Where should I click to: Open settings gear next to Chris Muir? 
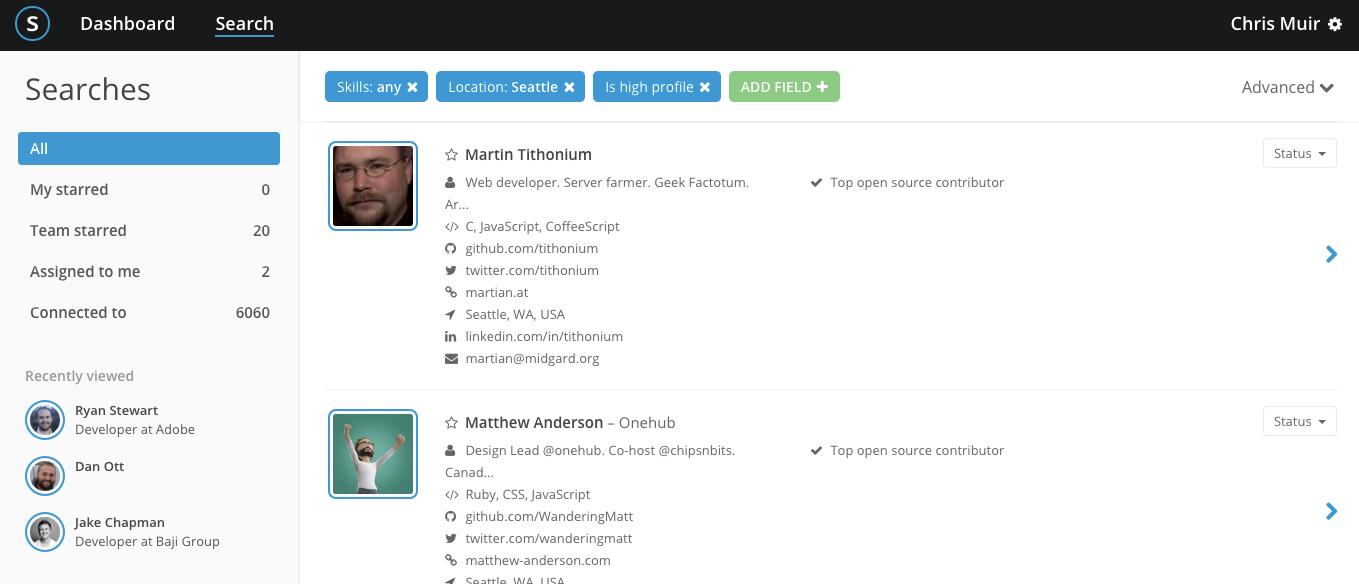pyautogui.click(x=1335, y=24)
